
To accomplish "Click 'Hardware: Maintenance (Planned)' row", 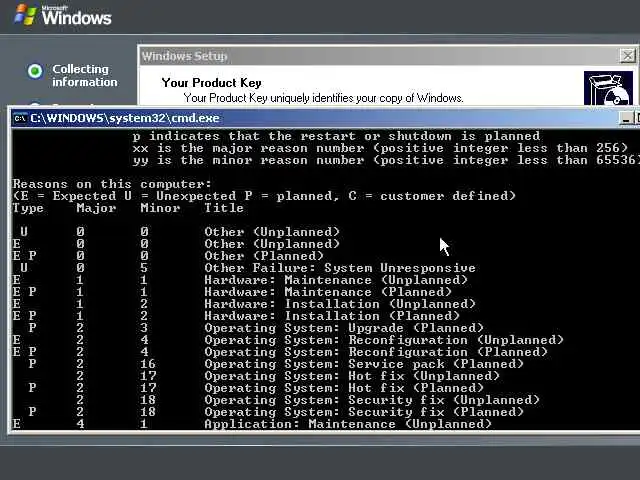I will [x=232, y=292].
